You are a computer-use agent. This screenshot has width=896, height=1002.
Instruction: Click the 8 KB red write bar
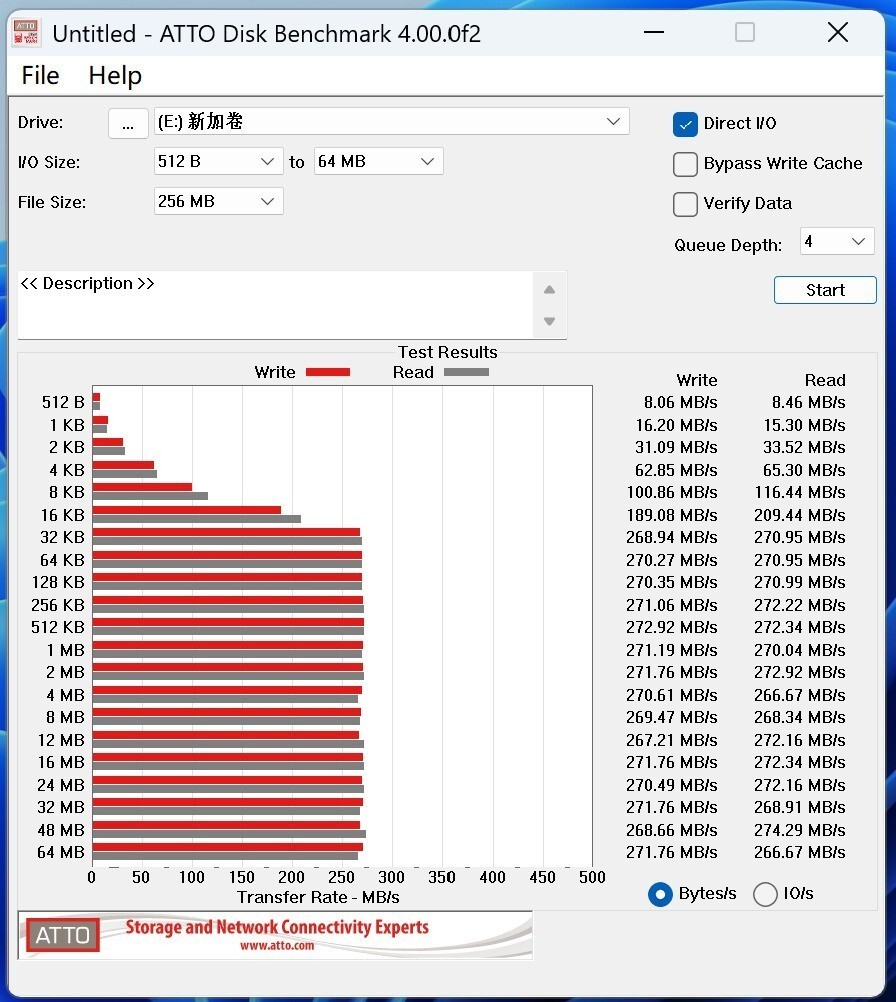point(143,487)
